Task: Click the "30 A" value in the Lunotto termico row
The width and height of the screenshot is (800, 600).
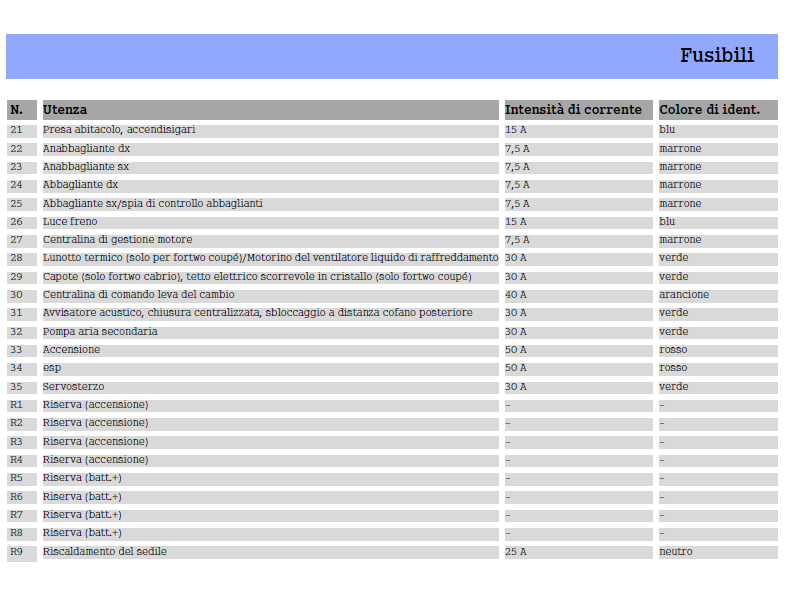Action: 516,258
